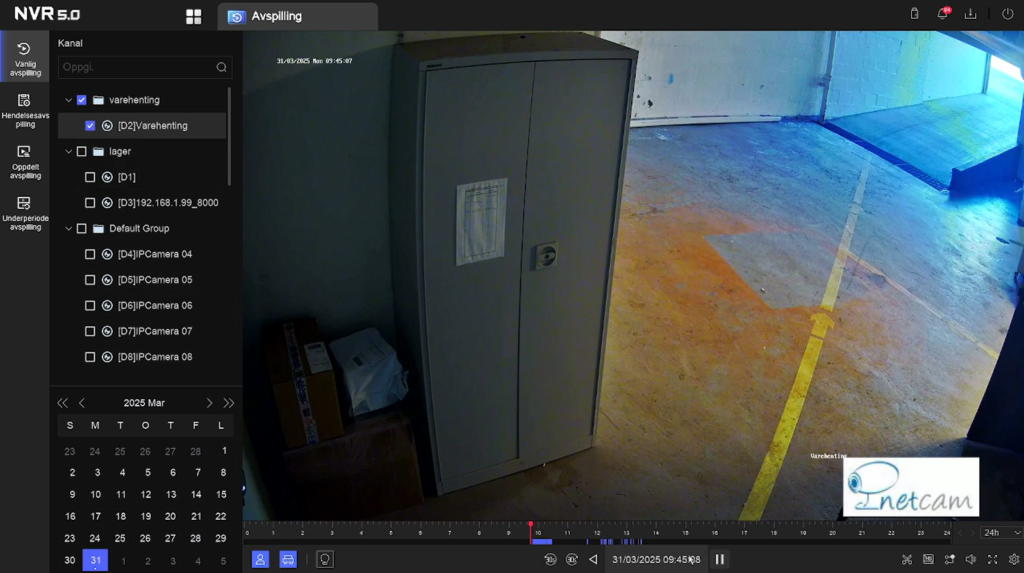Mute audio with the speaker icon
This screenshot has width=1024, height=573.
[x=971, y=559]
